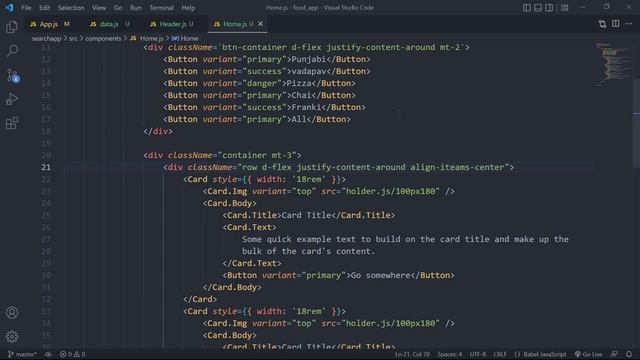
Task: Open the Search view in activity bar
Action: pos(12,51)
